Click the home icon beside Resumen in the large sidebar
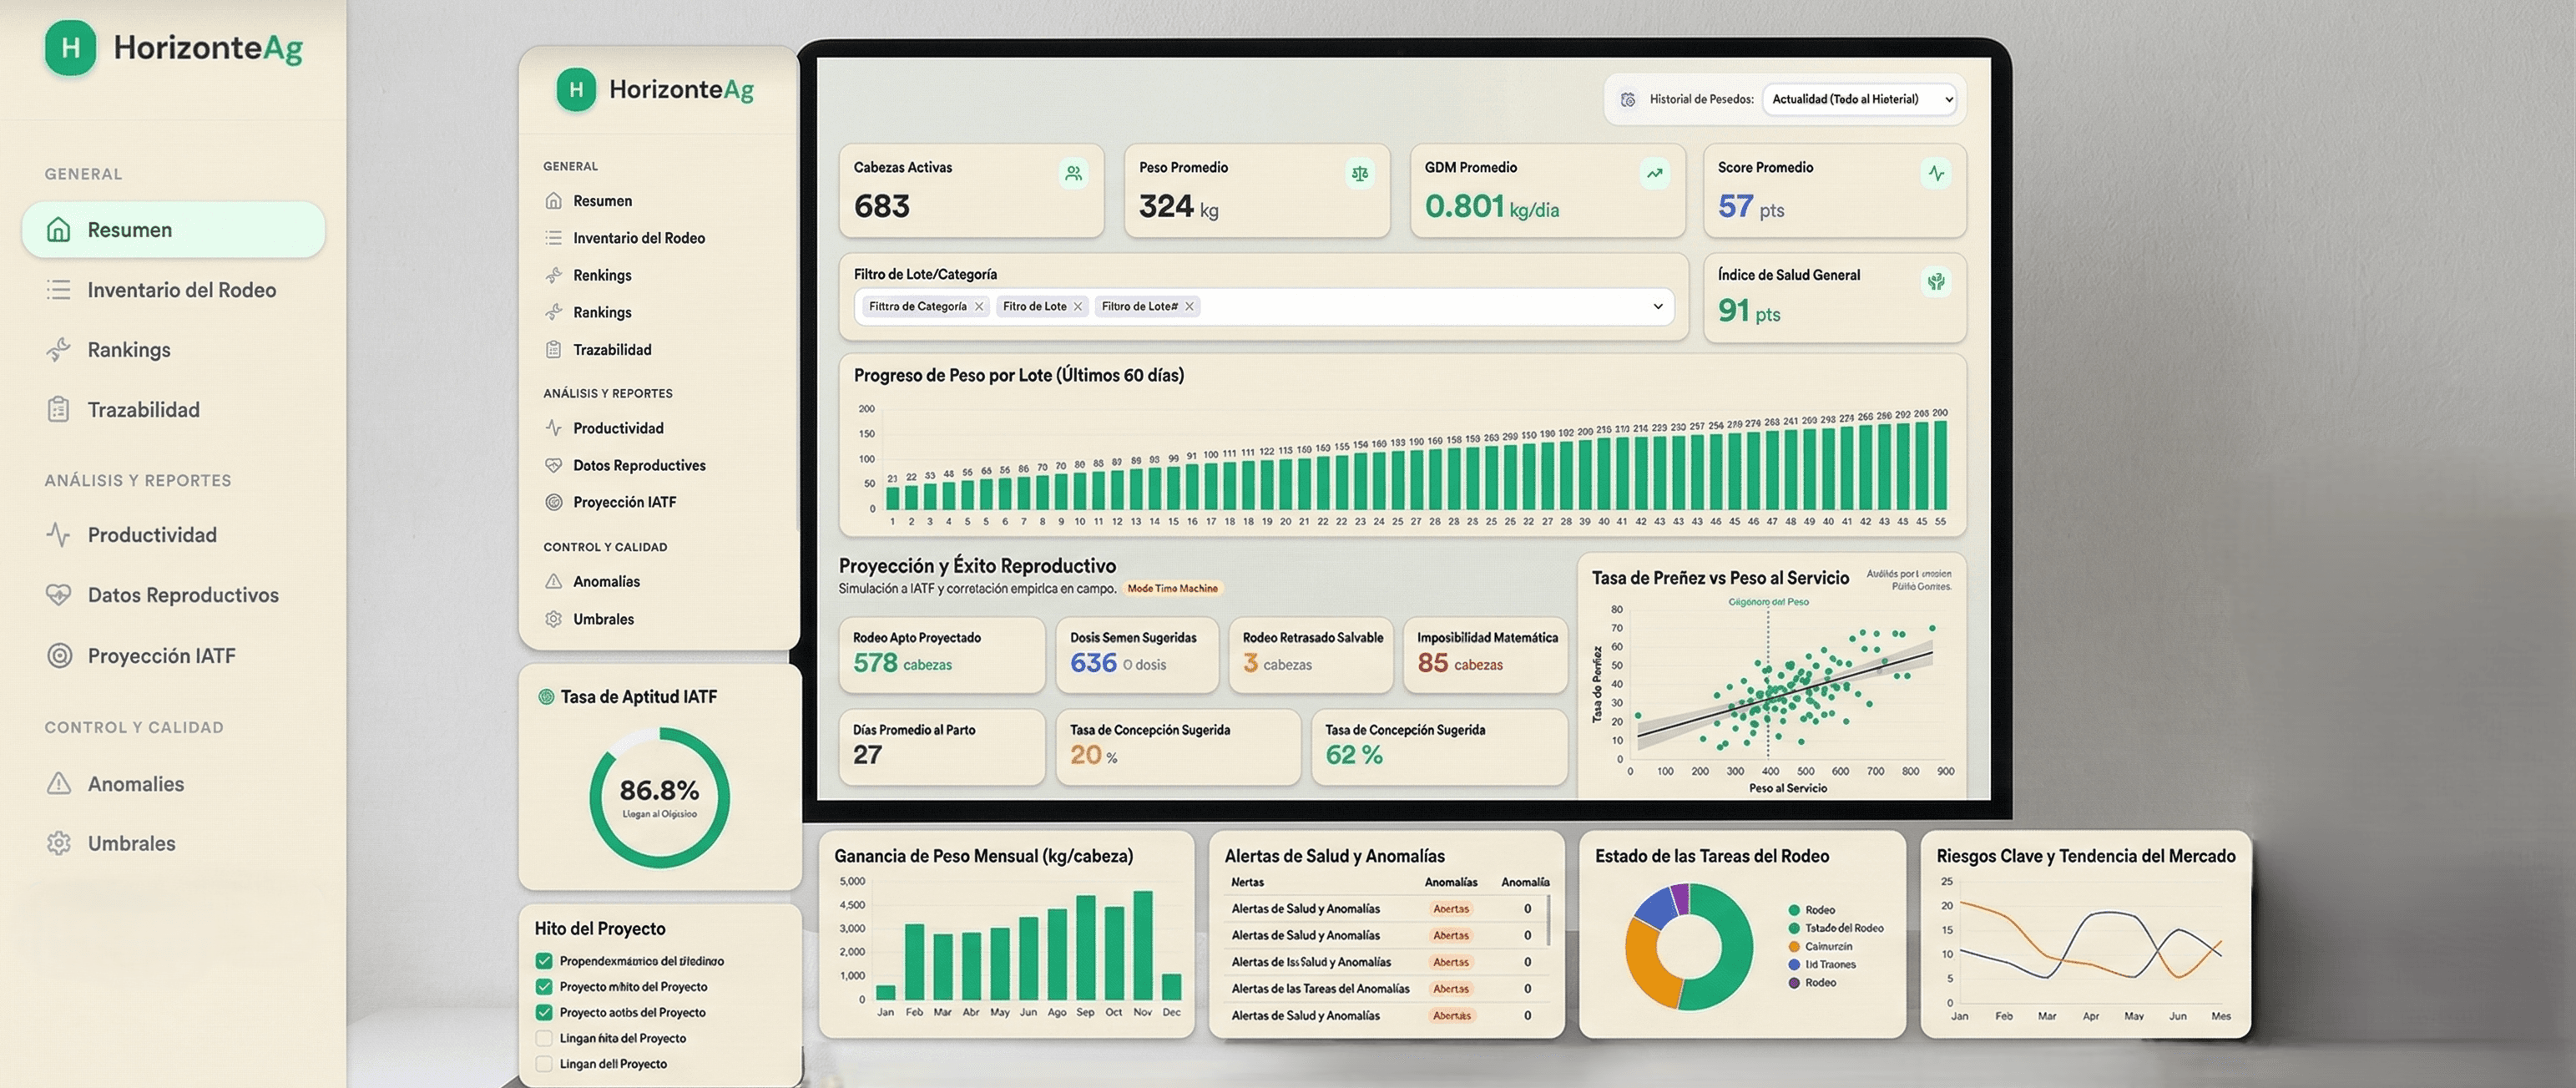Image resolution: width=2576 pixels, height=1088 pixels. (59, 230)
